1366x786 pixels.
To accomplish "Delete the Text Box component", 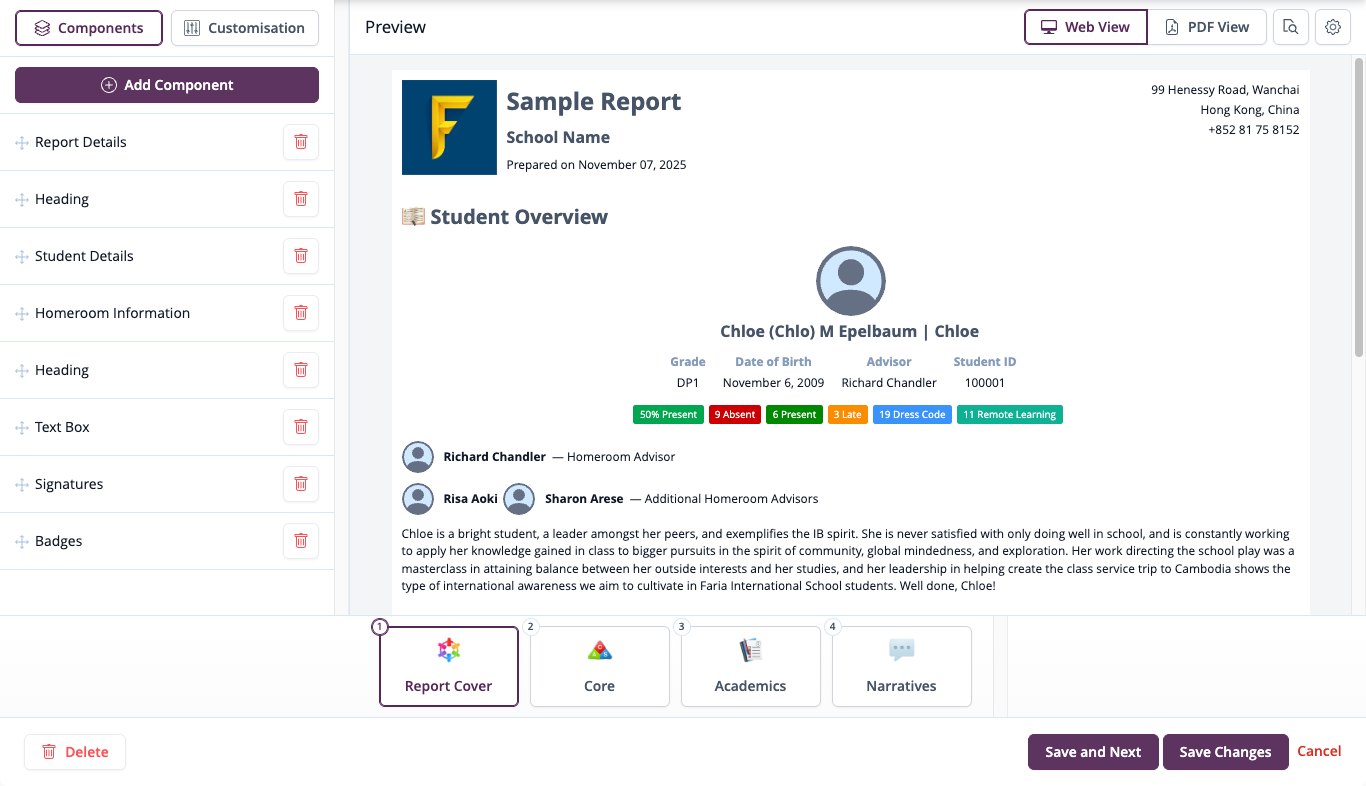I will tap(300, 427).
